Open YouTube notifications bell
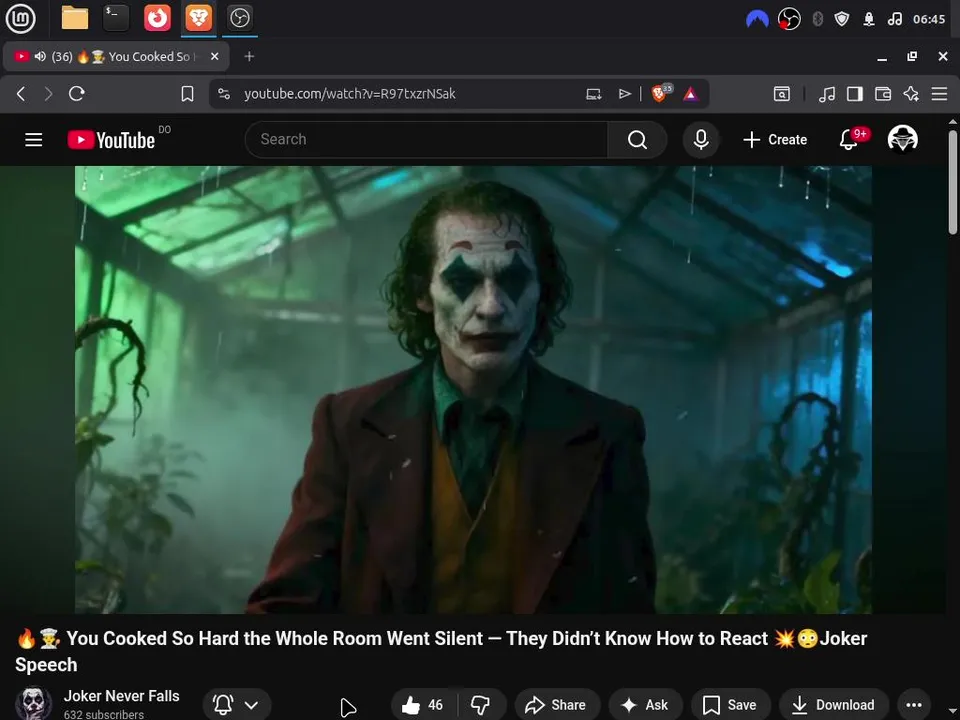Viewport: 960px width, 720px height. tap(849, 140)
